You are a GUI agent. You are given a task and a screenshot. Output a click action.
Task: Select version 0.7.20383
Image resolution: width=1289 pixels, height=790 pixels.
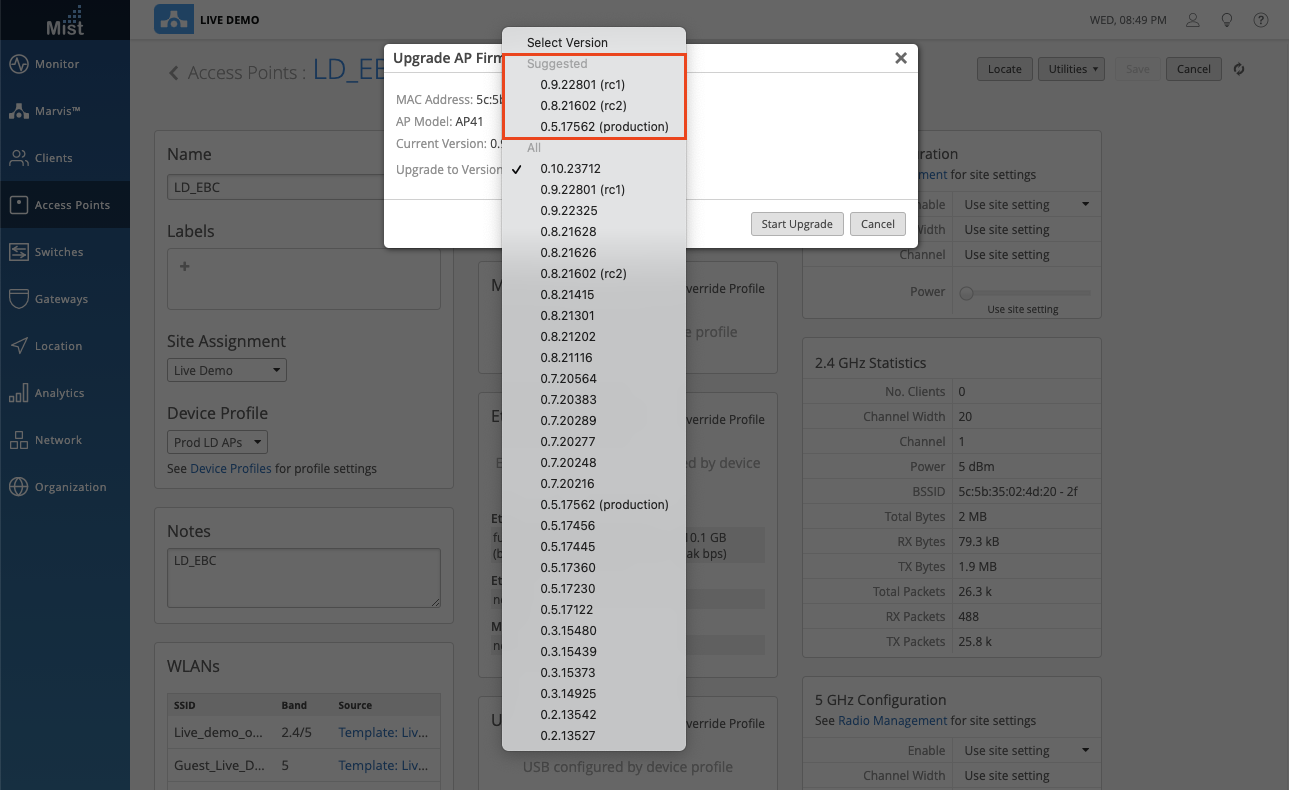pos(594,399)
